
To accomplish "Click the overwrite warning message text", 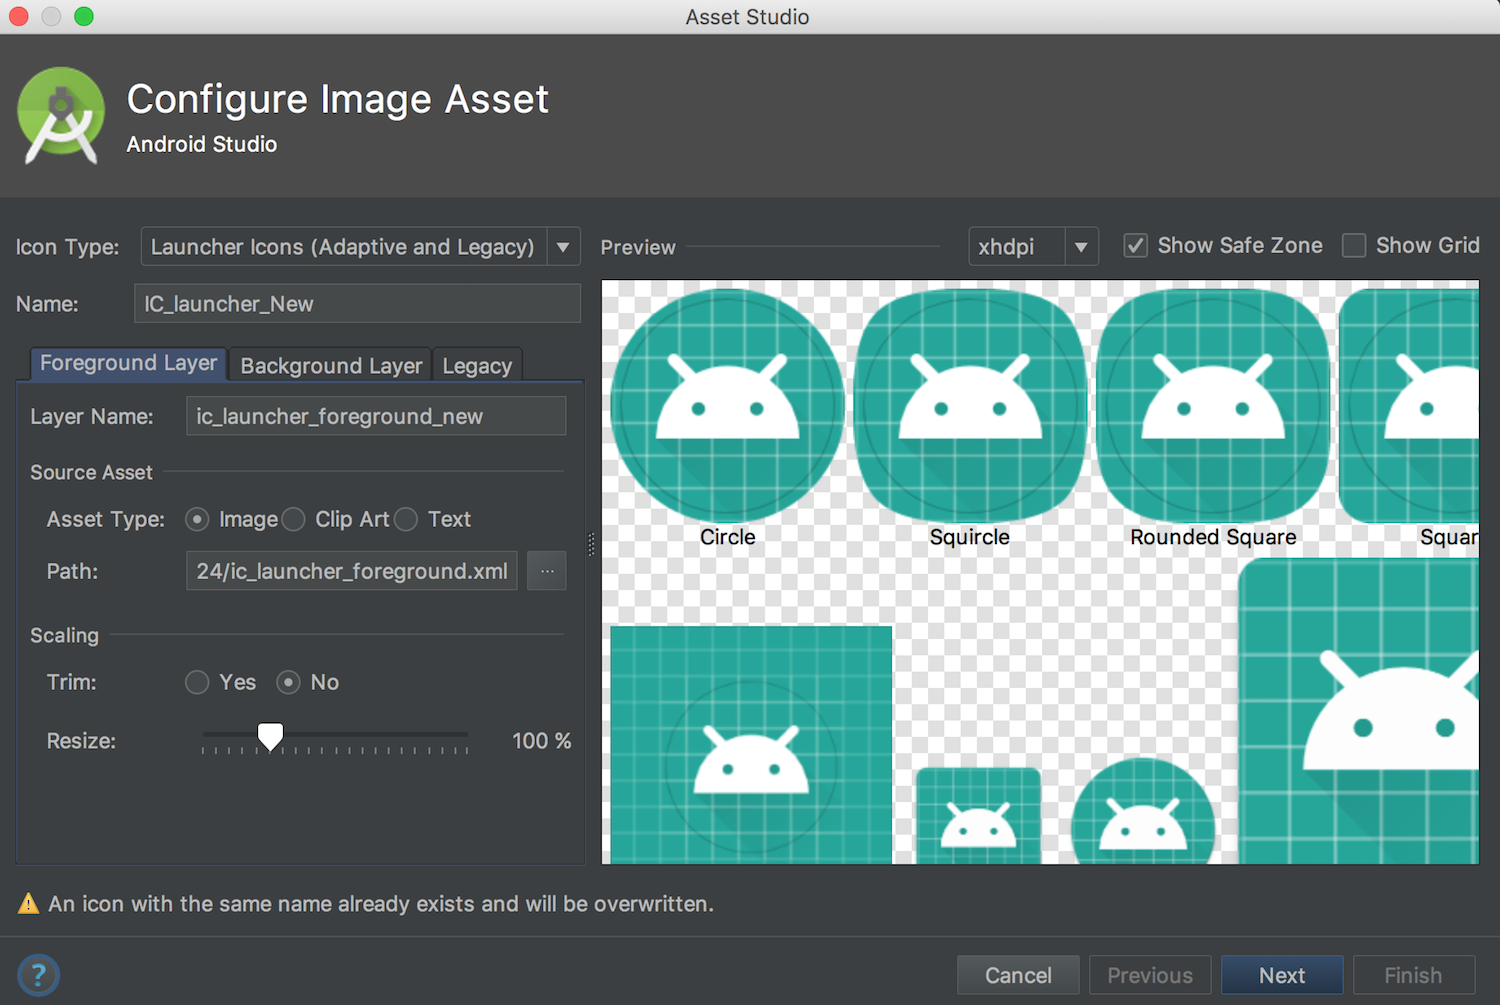I will click(381, 904).
